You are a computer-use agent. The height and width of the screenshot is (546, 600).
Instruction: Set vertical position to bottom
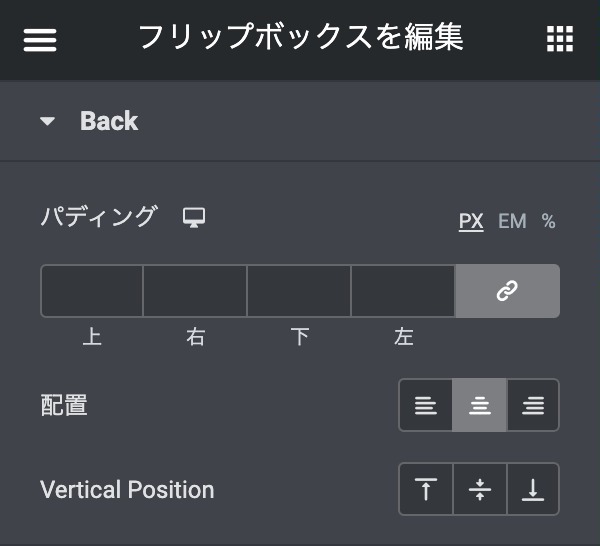(x=533, y=489)
